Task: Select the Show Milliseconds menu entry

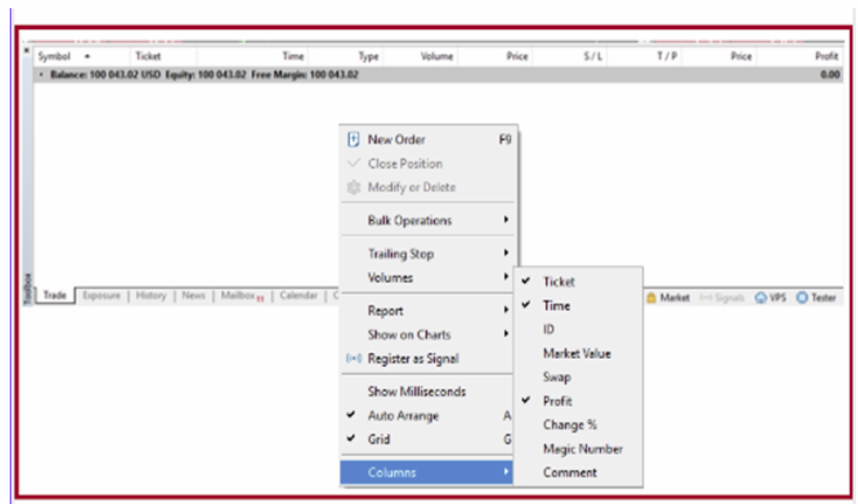Action: coord(416,391)
